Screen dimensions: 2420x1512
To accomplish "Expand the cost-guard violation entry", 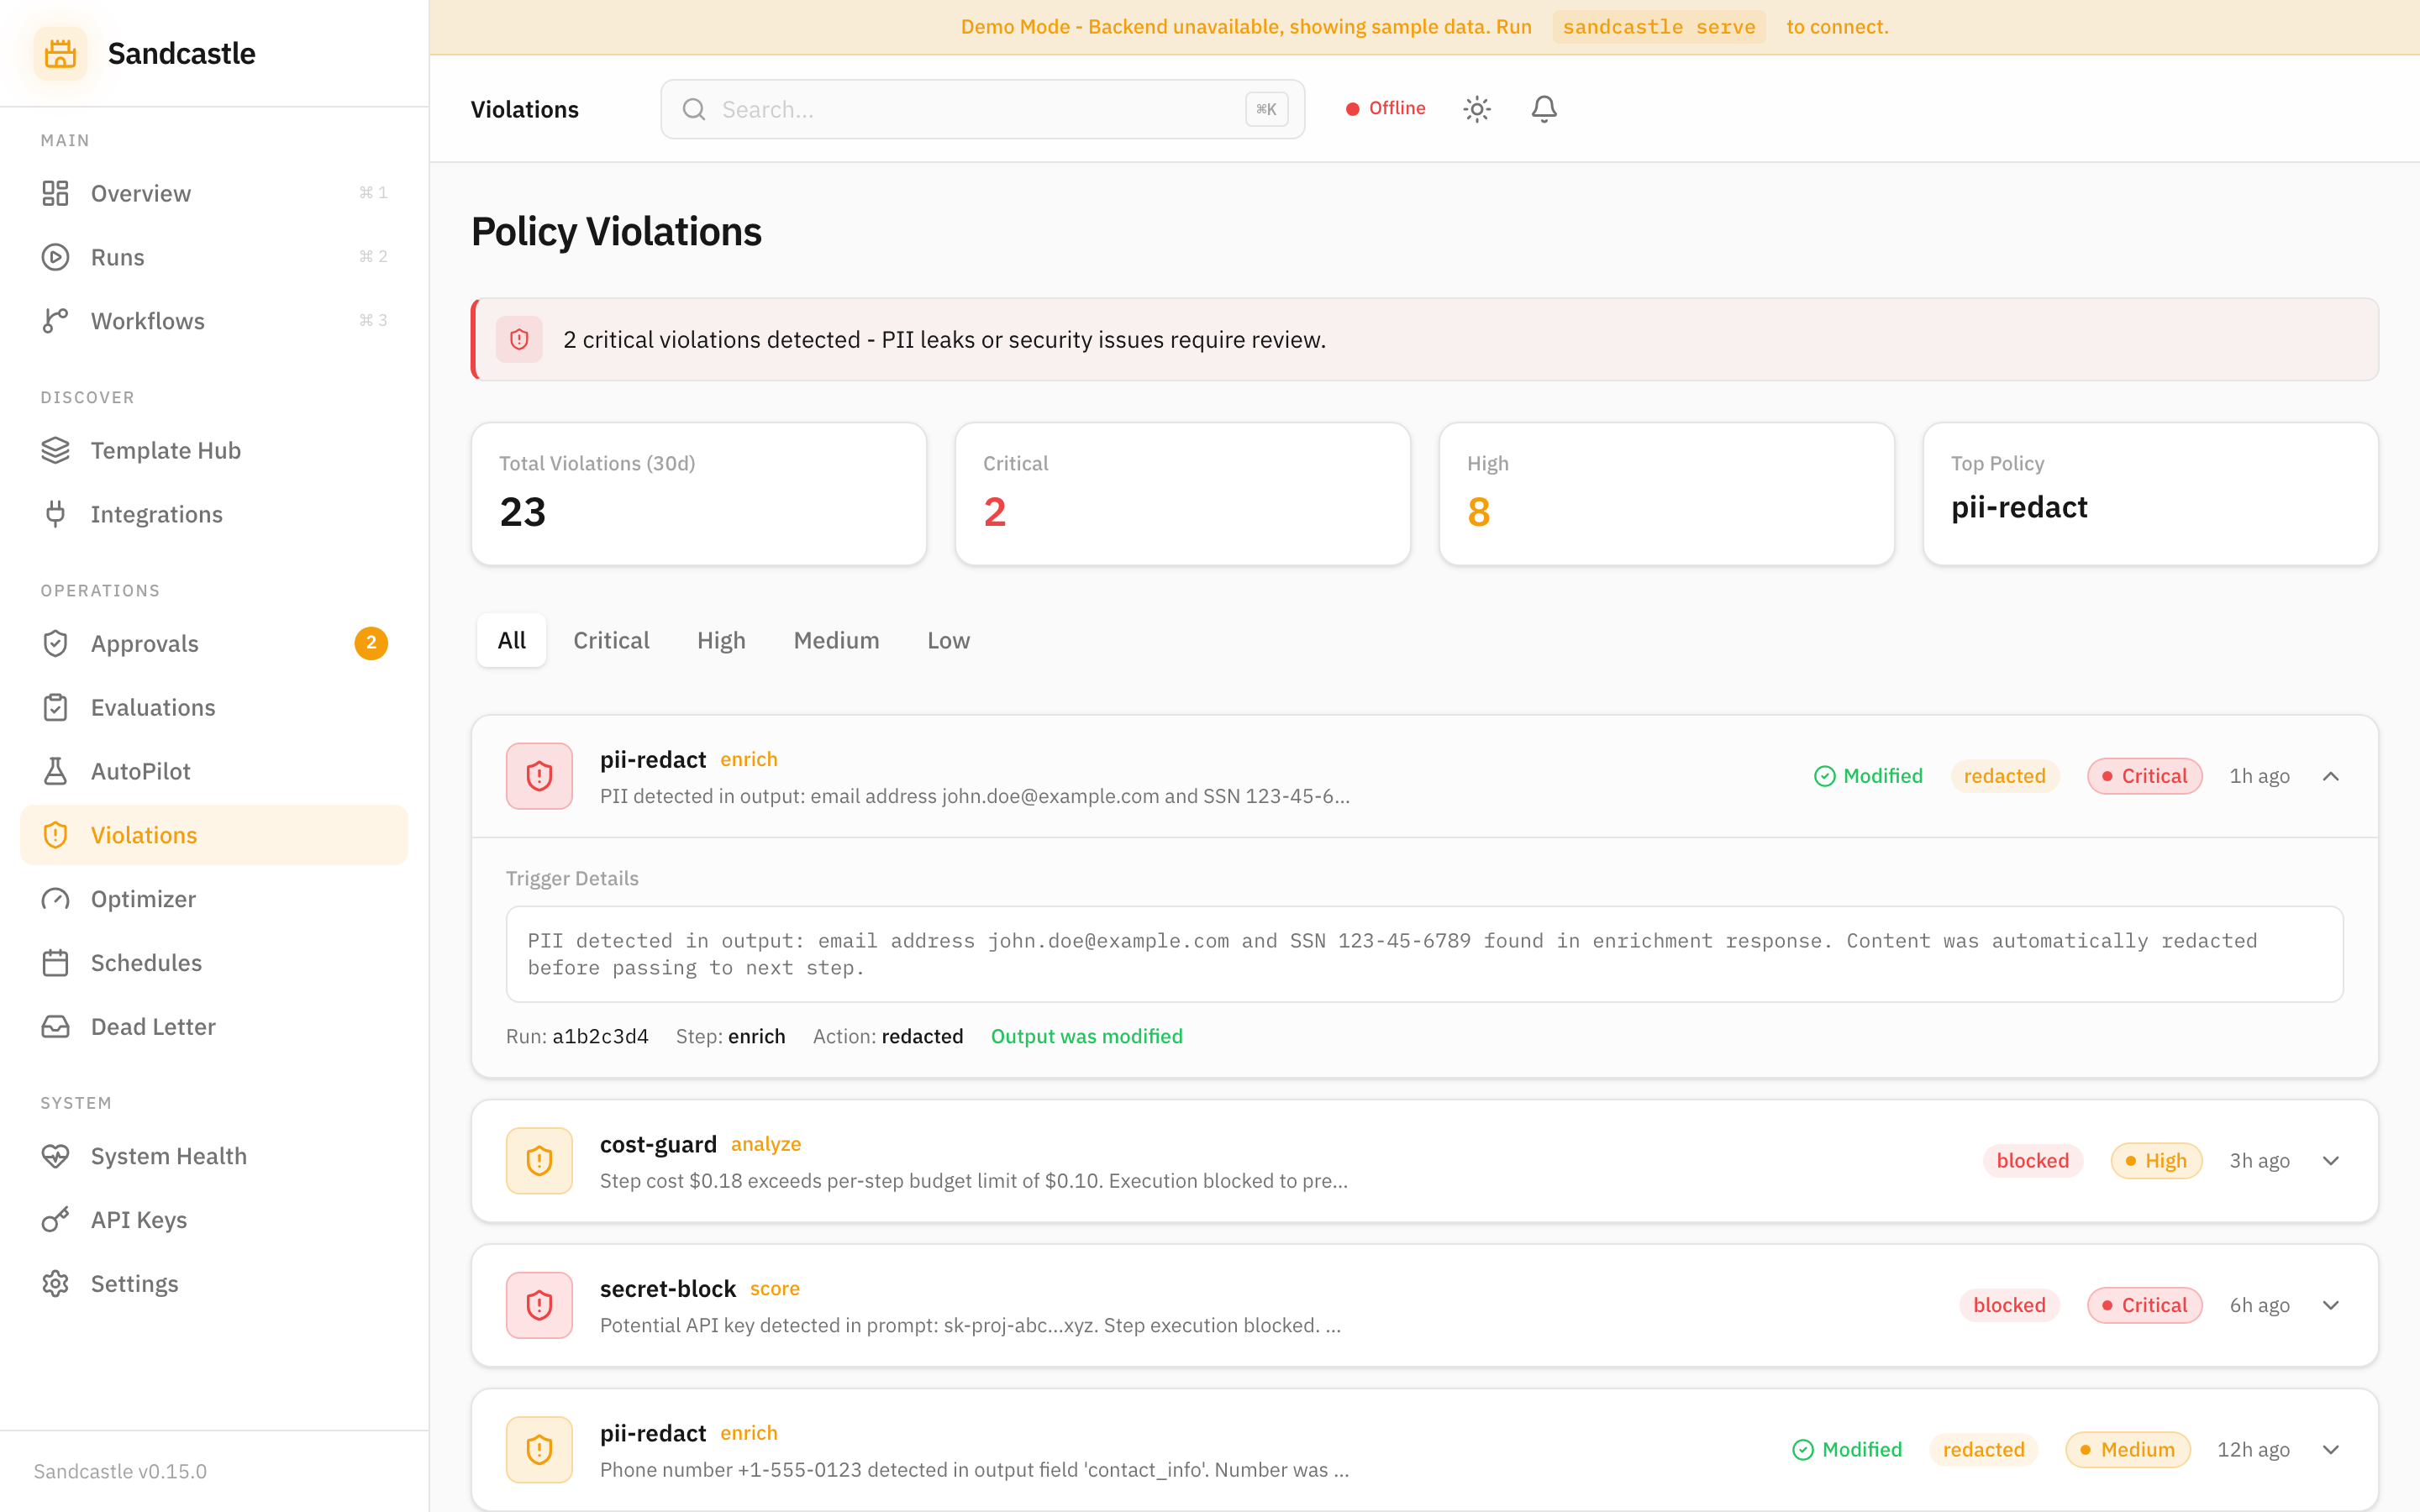I will 2331,1160.
